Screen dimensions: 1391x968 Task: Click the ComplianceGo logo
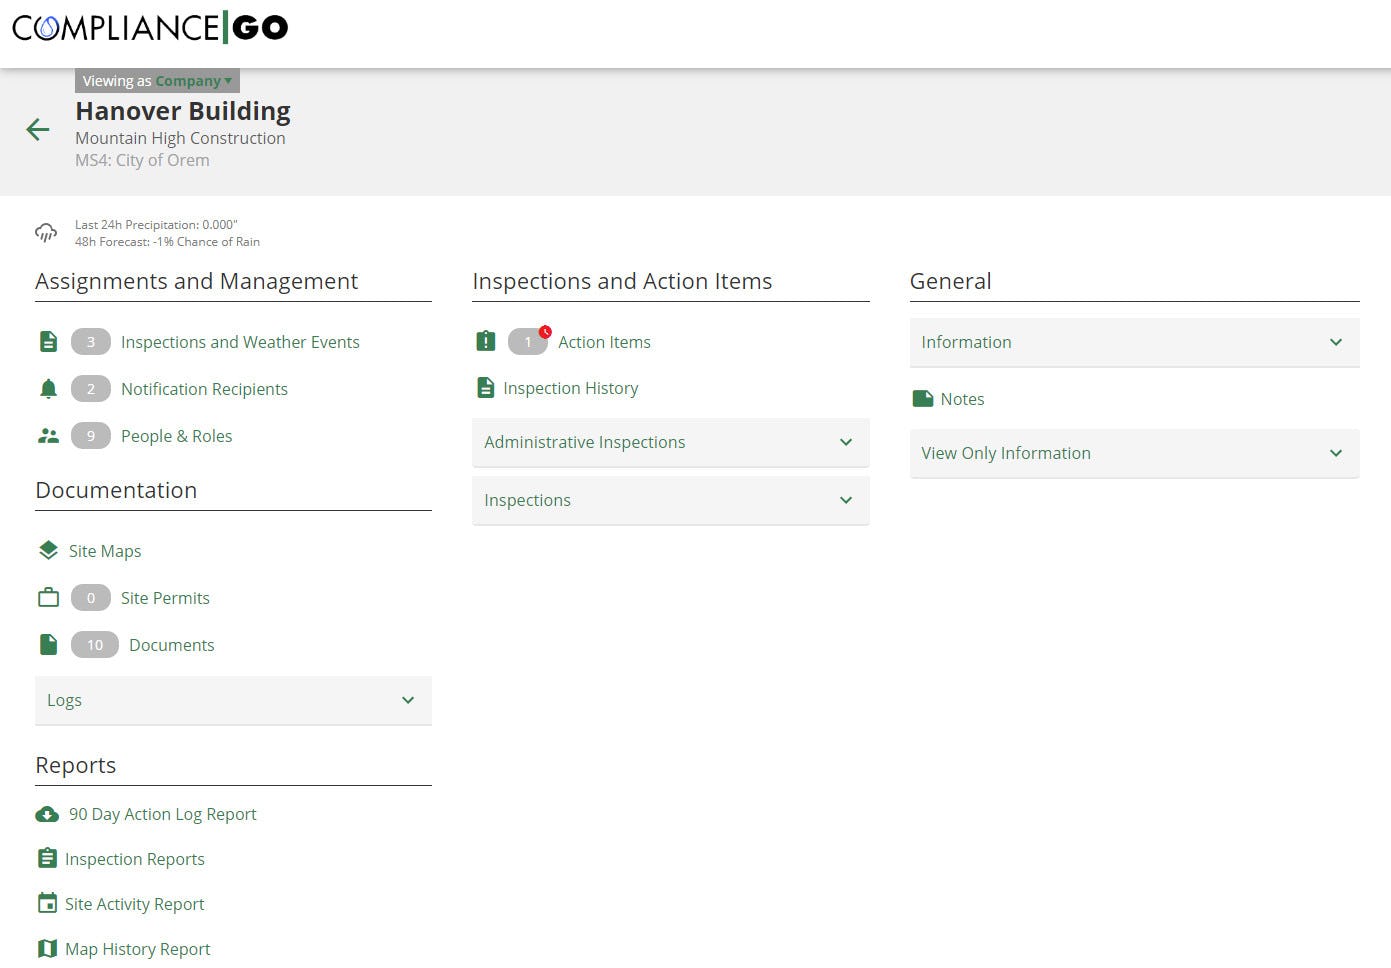[148, 27]
